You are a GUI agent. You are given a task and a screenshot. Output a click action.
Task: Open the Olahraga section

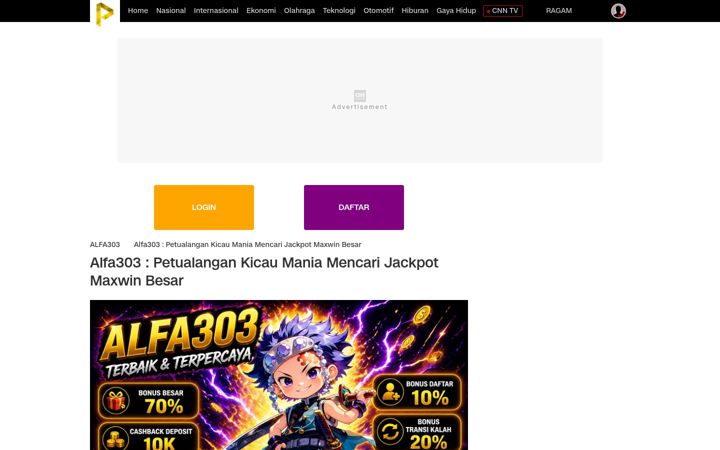point(299,11)
